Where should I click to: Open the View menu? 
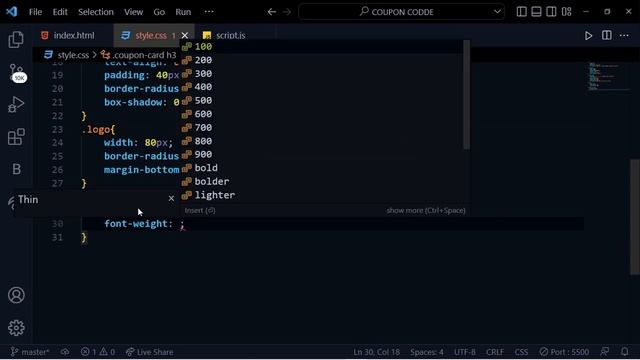[x=133, y=12]
